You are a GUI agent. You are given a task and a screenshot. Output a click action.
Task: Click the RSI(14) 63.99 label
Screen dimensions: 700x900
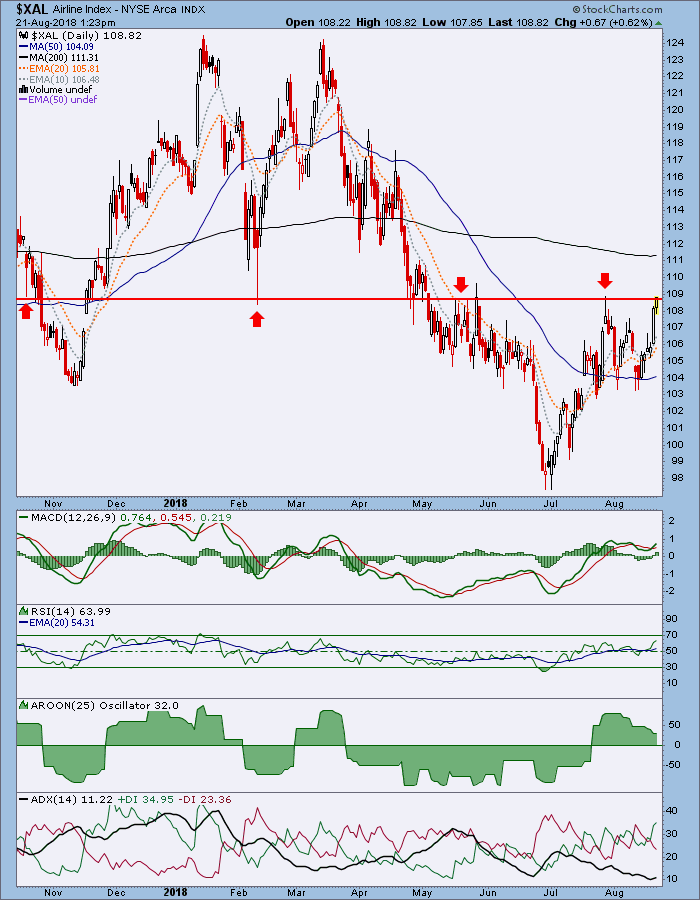69,611
